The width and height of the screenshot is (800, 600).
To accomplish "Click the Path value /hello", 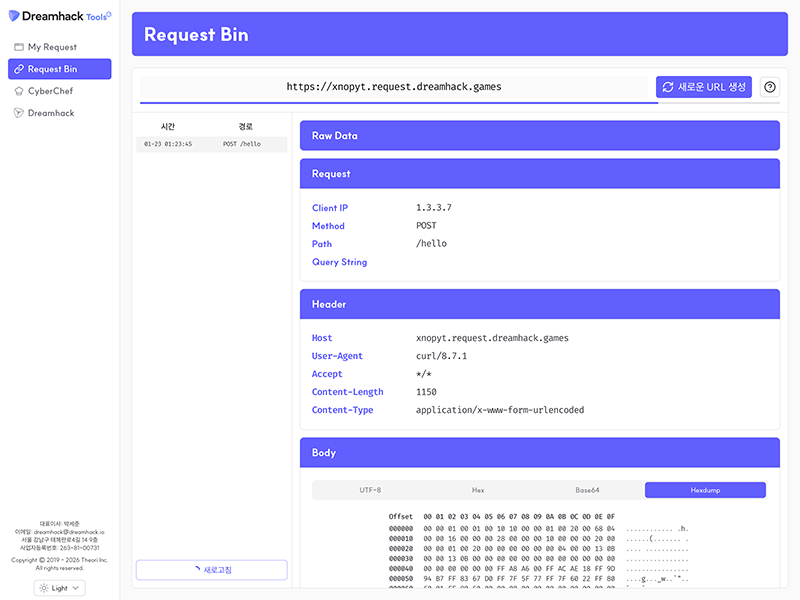I will coord(431,243).
